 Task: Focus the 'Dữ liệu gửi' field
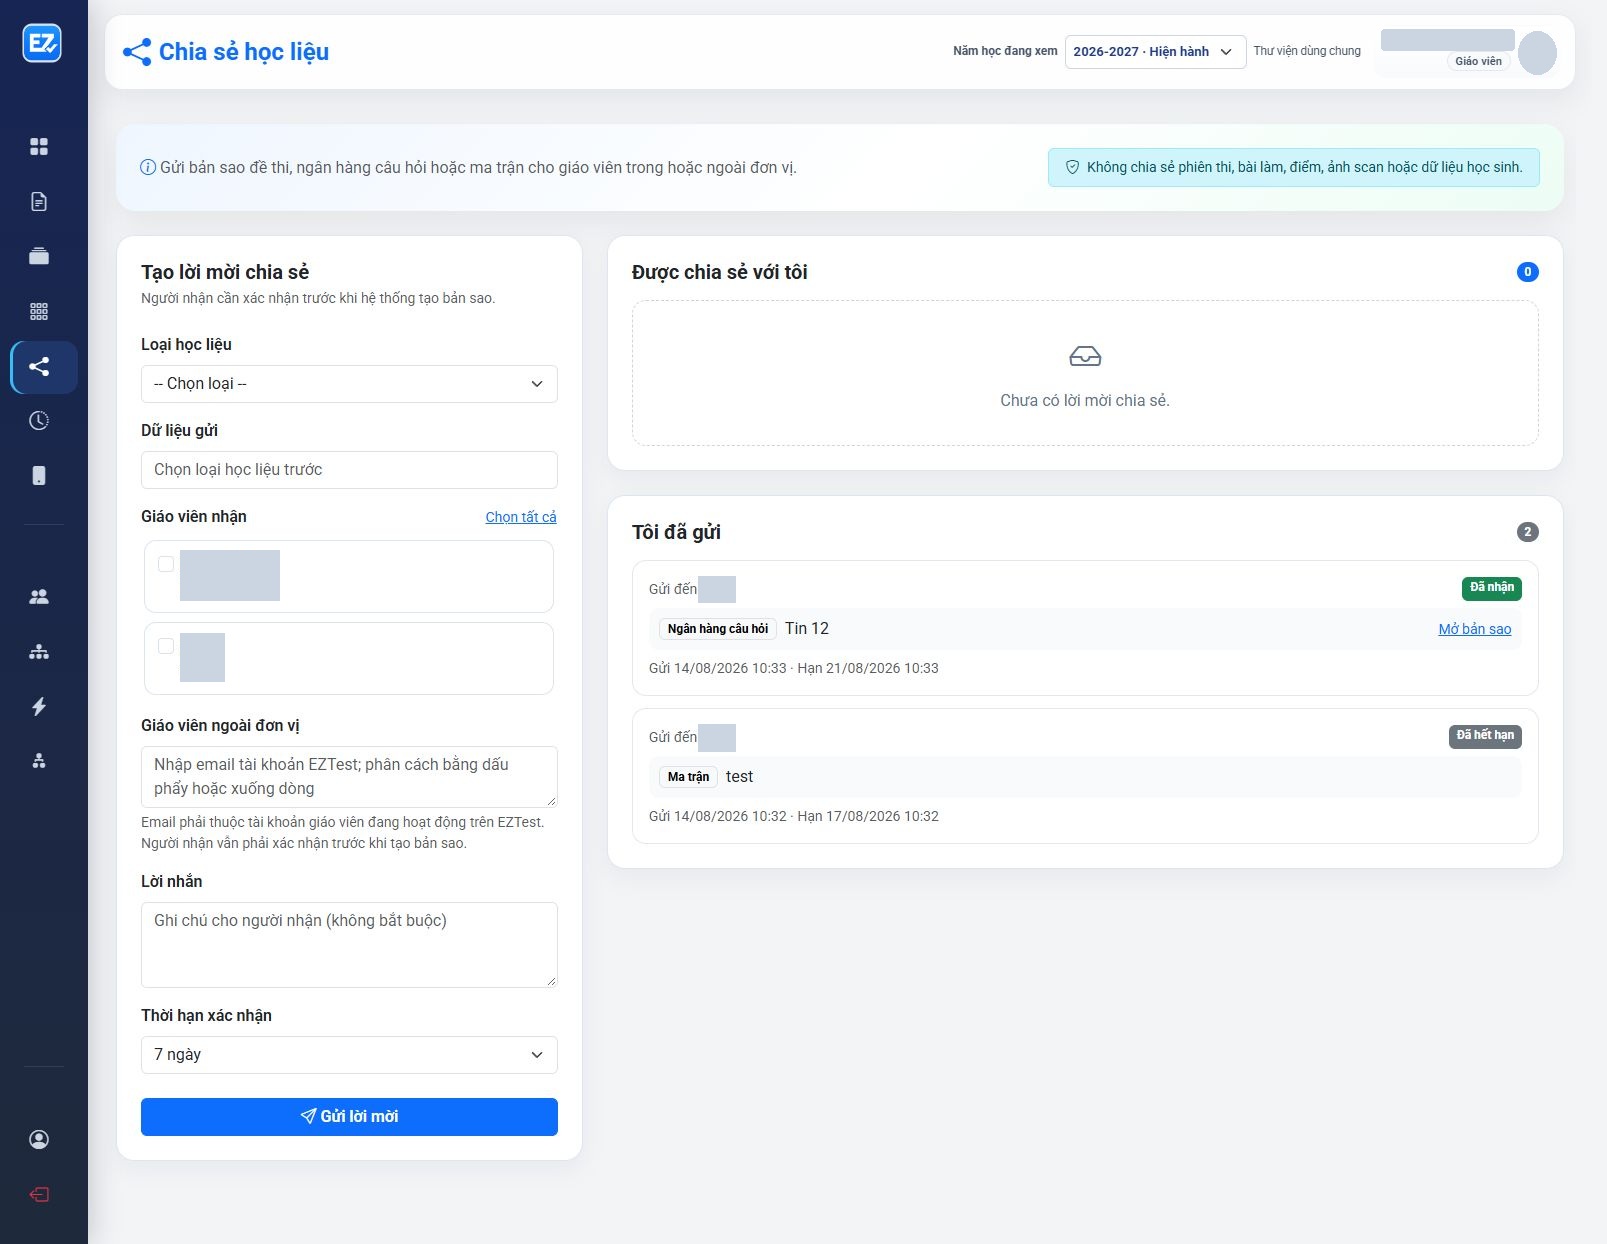coord(349,470)
